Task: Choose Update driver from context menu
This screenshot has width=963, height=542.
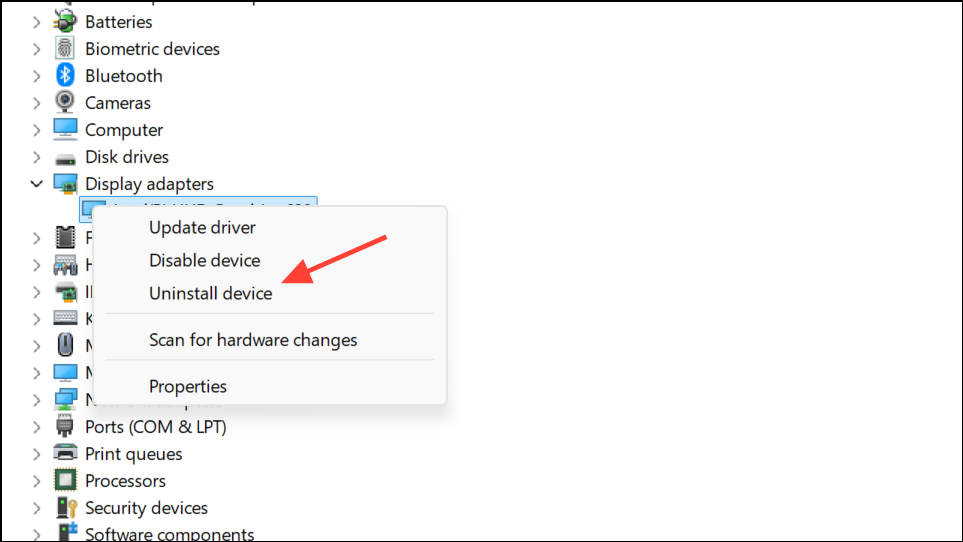Action: tap(202, 228)
